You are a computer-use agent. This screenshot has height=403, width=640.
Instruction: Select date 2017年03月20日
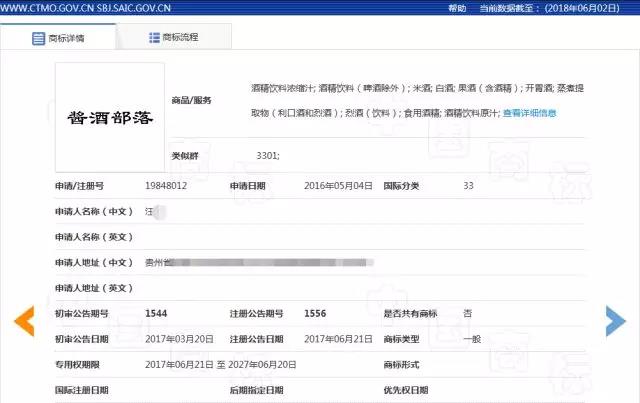179,339
